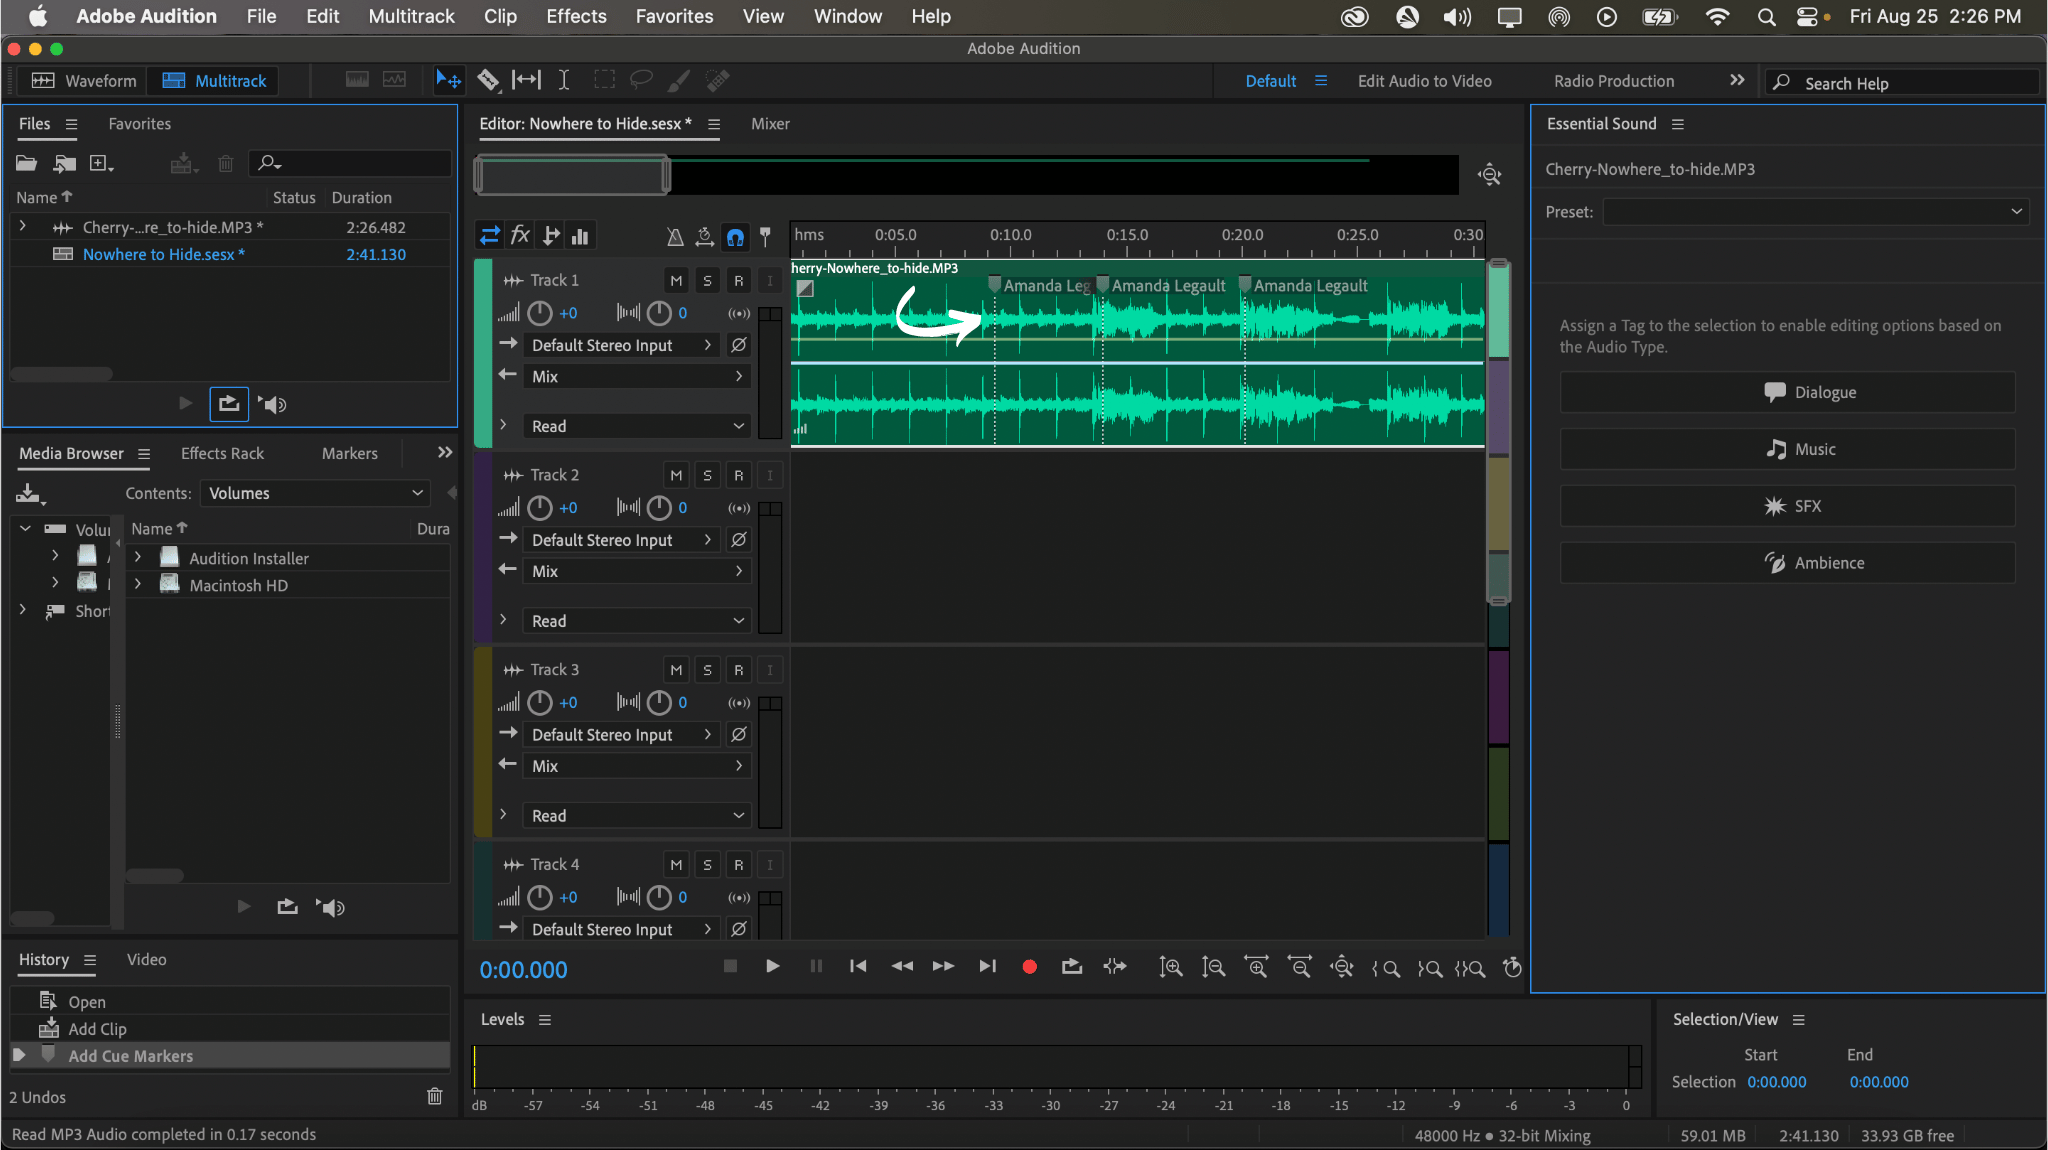
Task: Toggle snapping with the magnet icon
Action: click(x=736, y=237)
